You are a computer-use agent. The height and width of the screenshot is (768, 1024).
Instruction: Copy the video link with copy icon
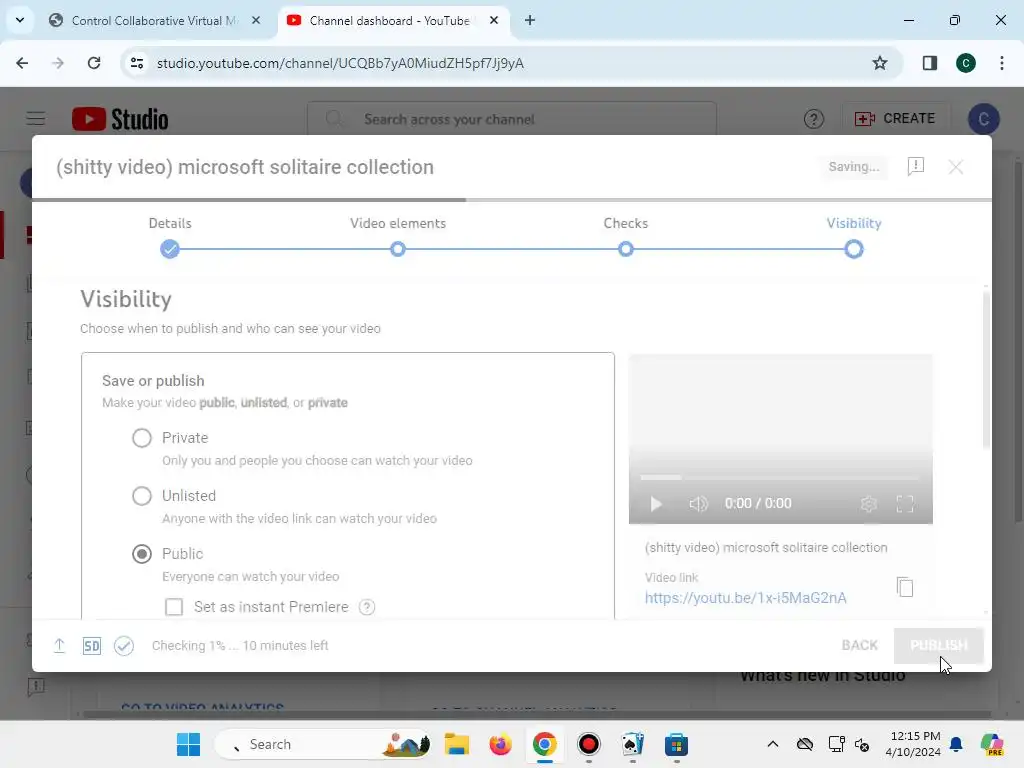tap(904, 587)
